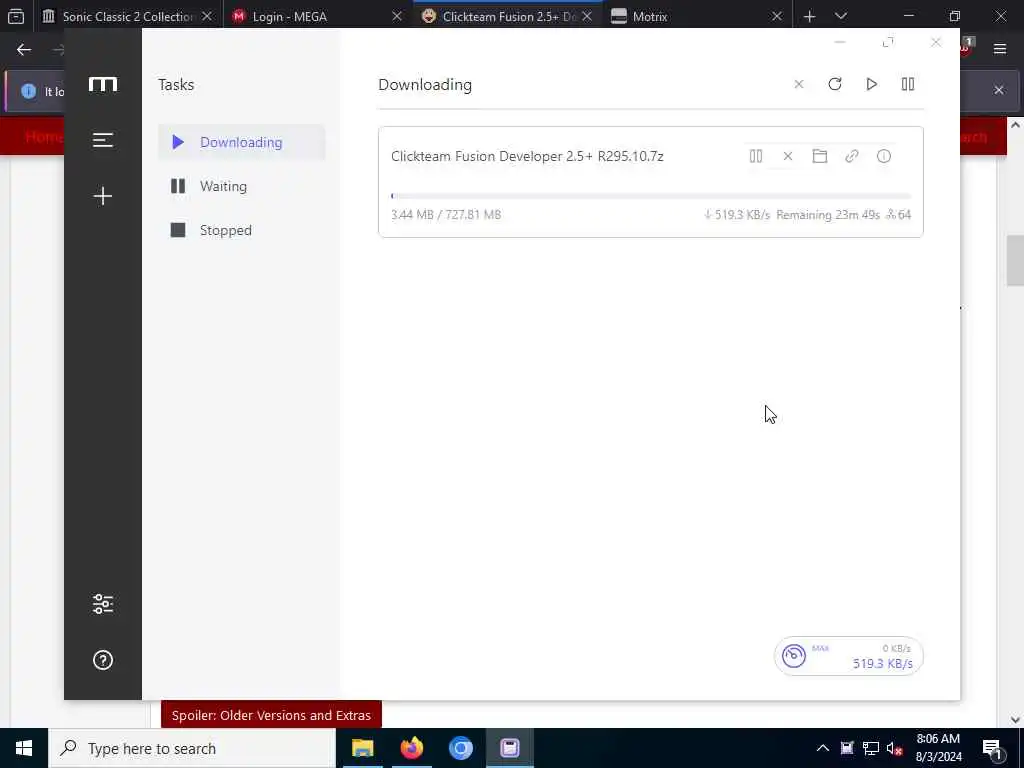Open the taskbar clock and date

[x=938, y=748]
